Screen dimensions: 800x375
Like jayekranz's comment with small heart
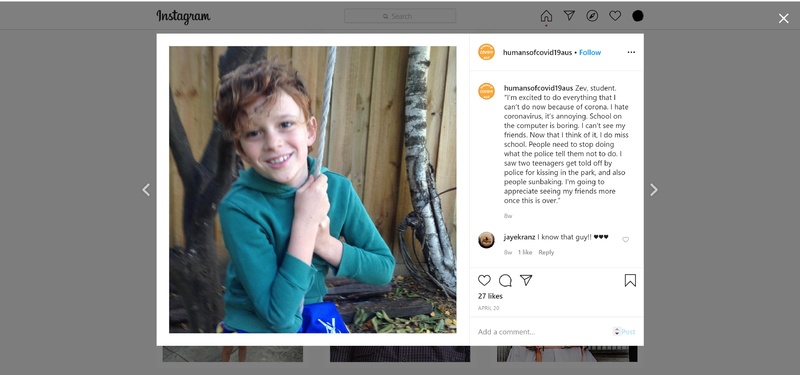point(626,240)
